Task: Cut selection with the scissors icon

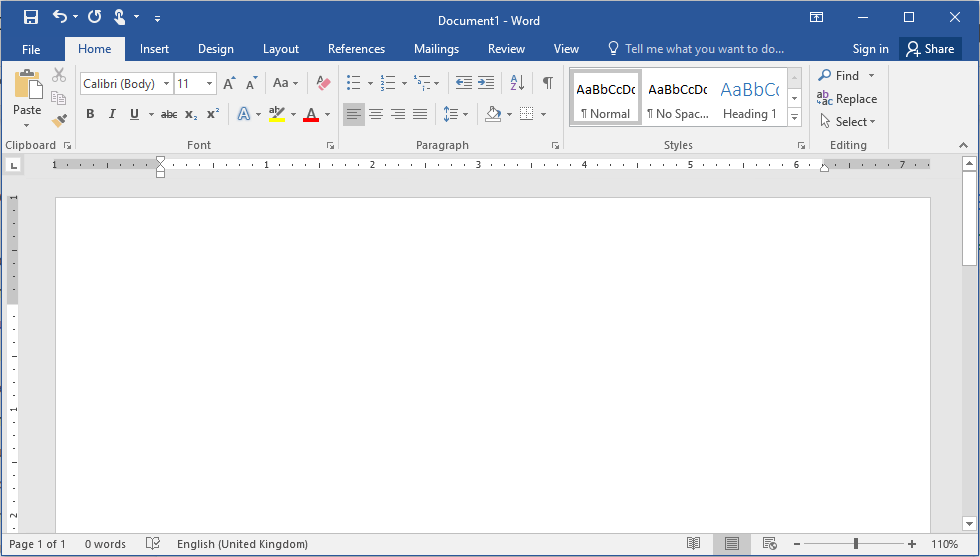Action: coord(59,75)
